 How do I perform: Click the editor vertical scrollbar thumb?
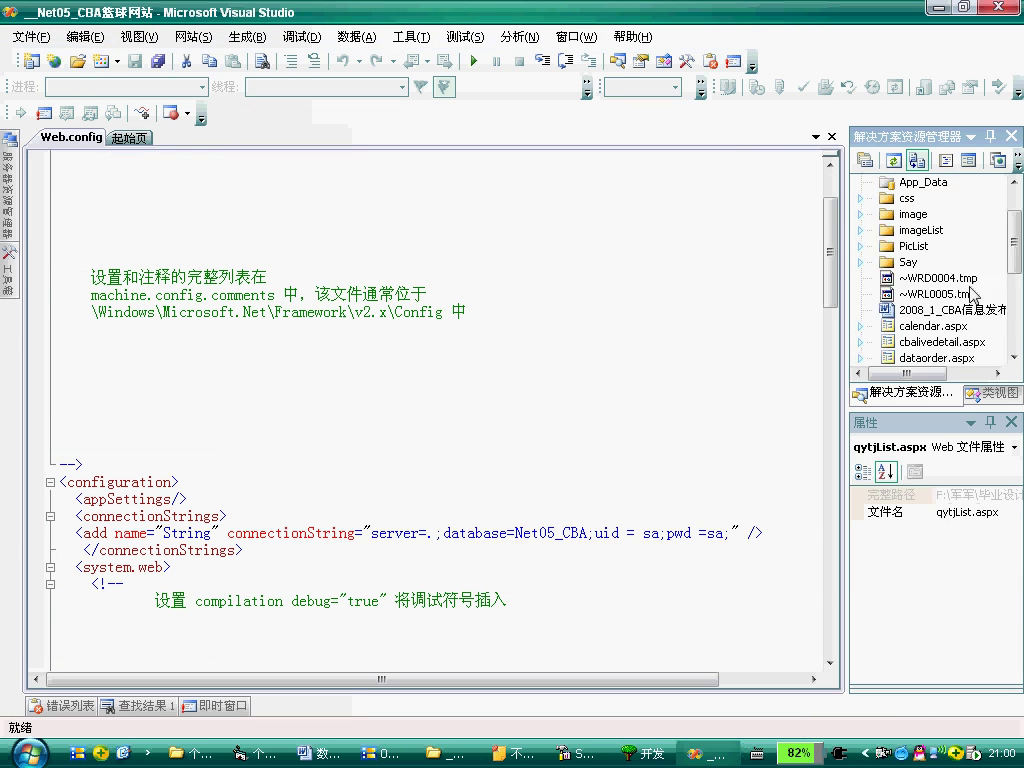click(830, 252)
